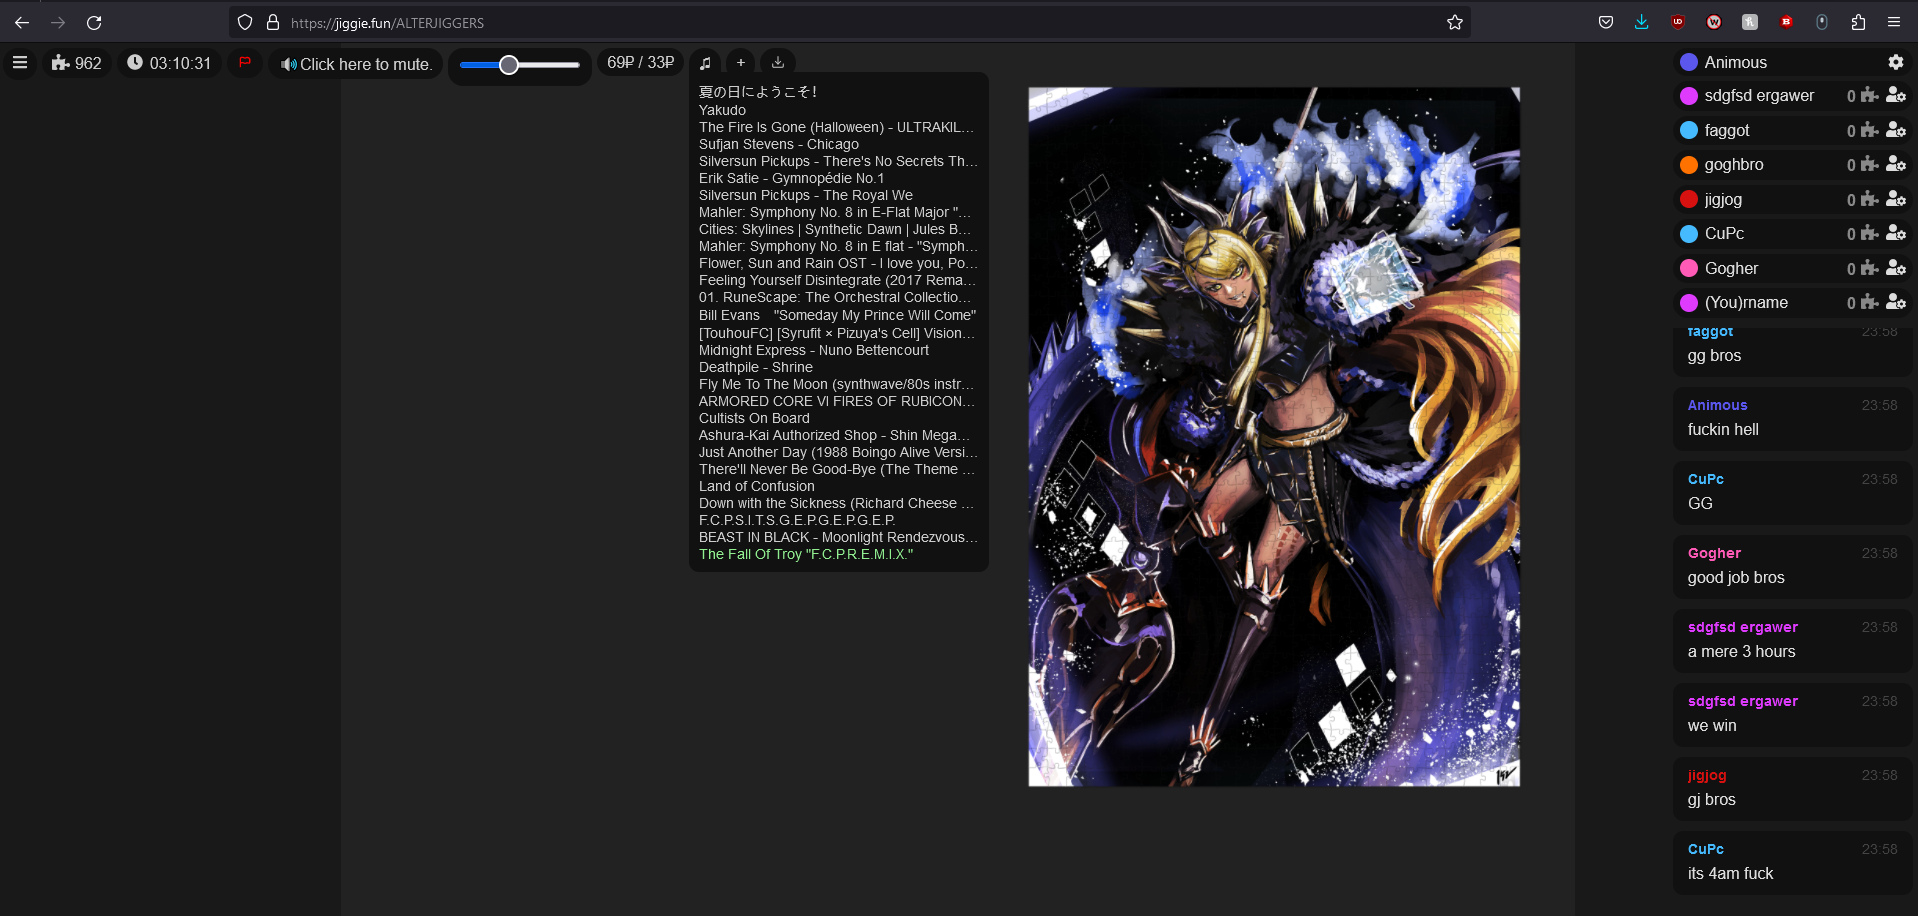Select 'Erik Satie - Gymnopédie No.1' track
1920x916 pixels.
[792, 178]
